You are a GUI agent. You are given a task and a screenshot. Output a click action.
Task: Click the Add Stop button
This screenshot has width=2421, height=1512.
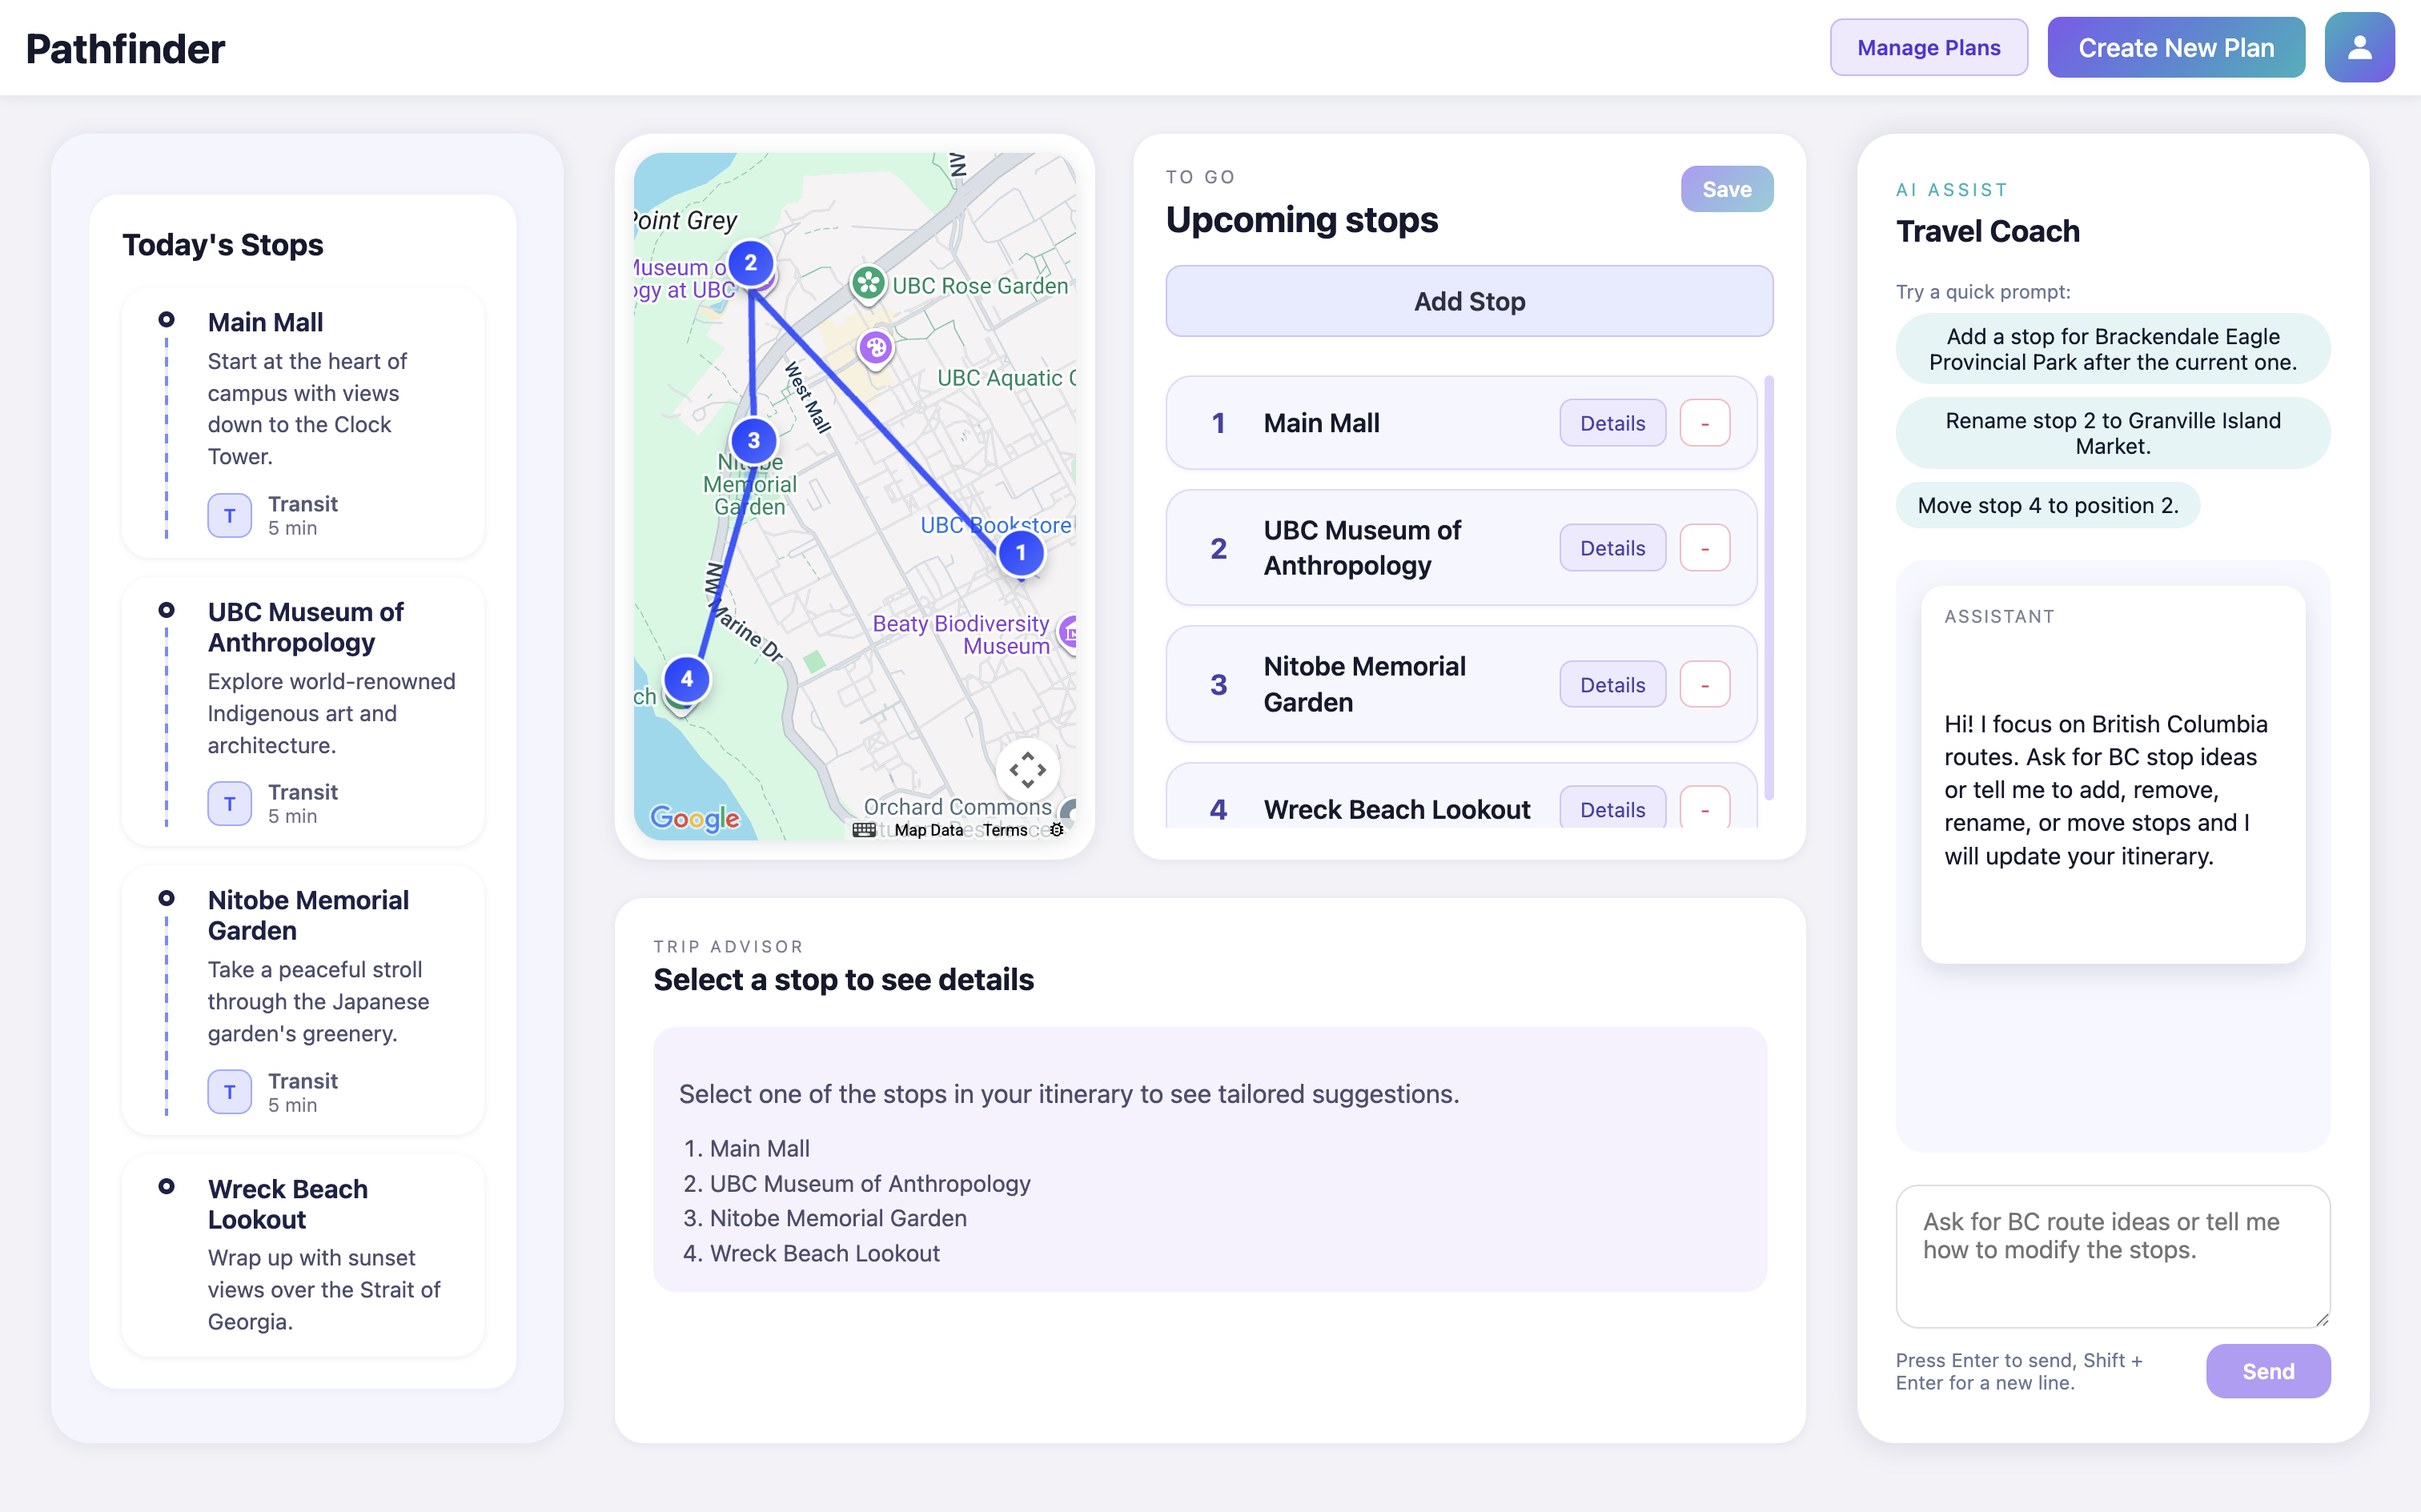[x=1468, y=301]
